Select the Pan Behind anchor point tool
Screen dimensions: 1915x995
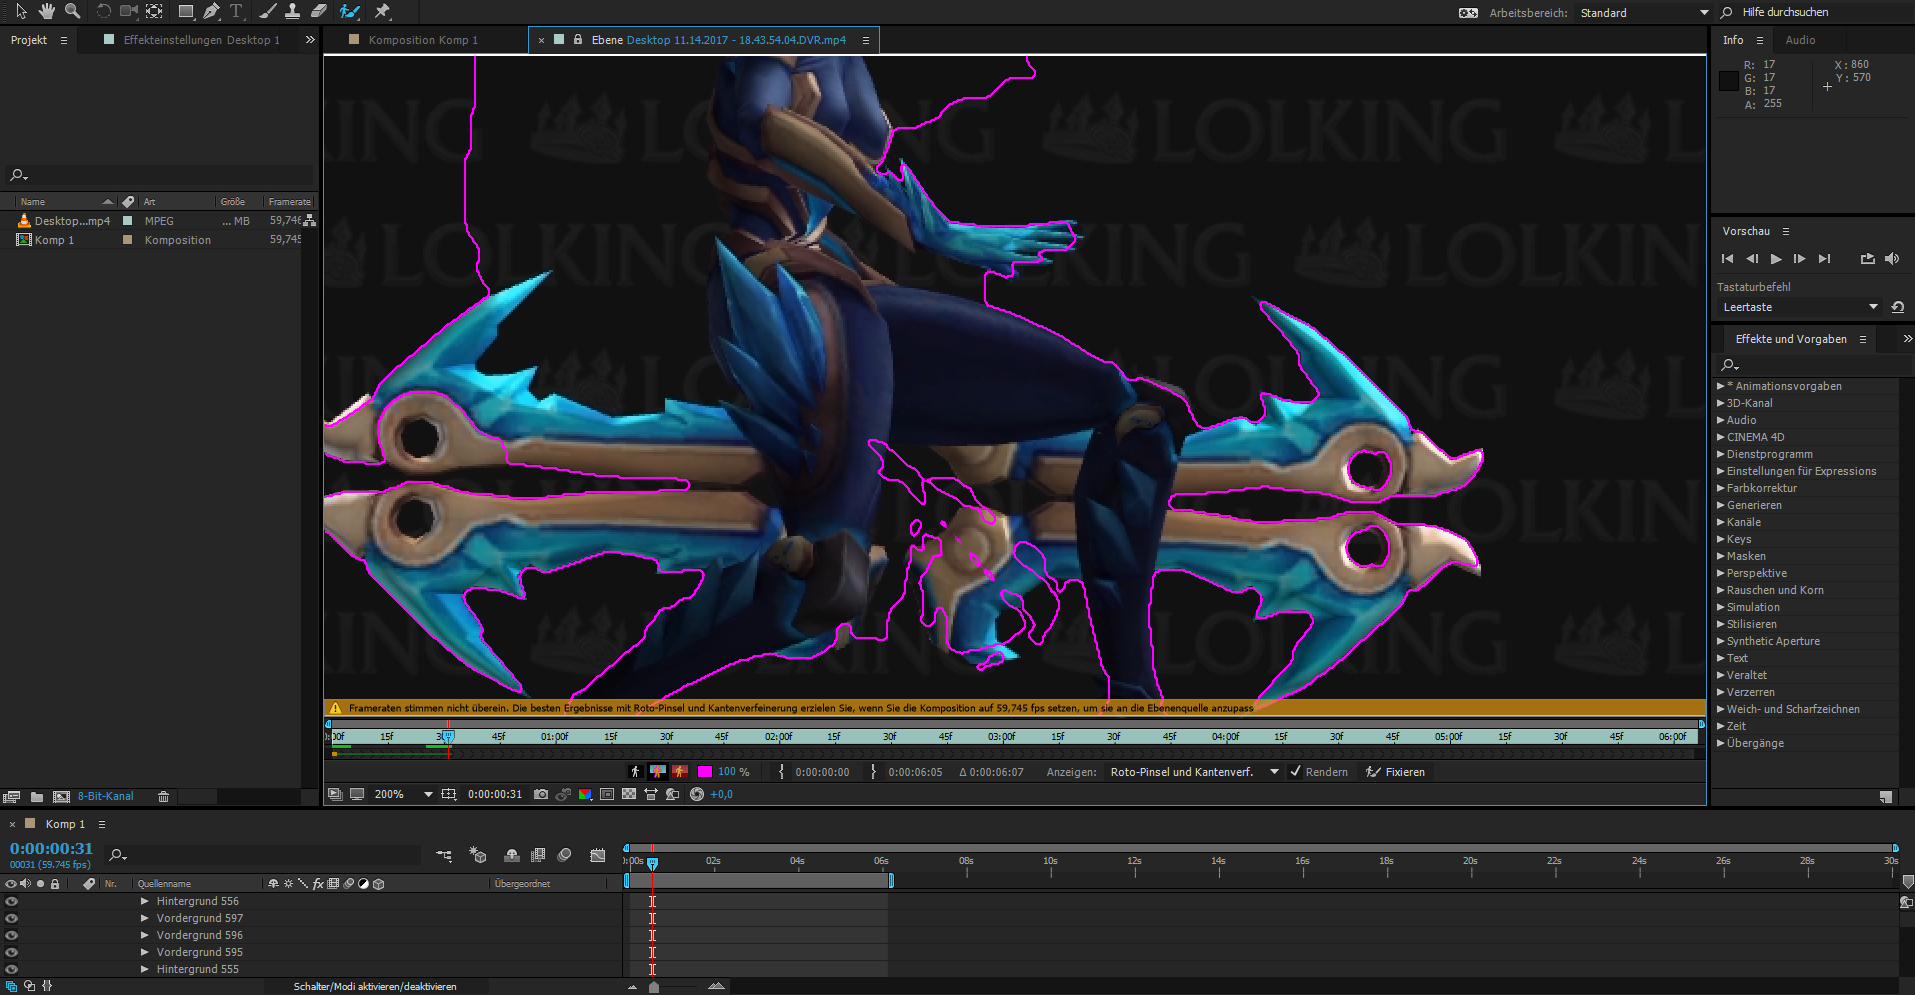(155, 11)
